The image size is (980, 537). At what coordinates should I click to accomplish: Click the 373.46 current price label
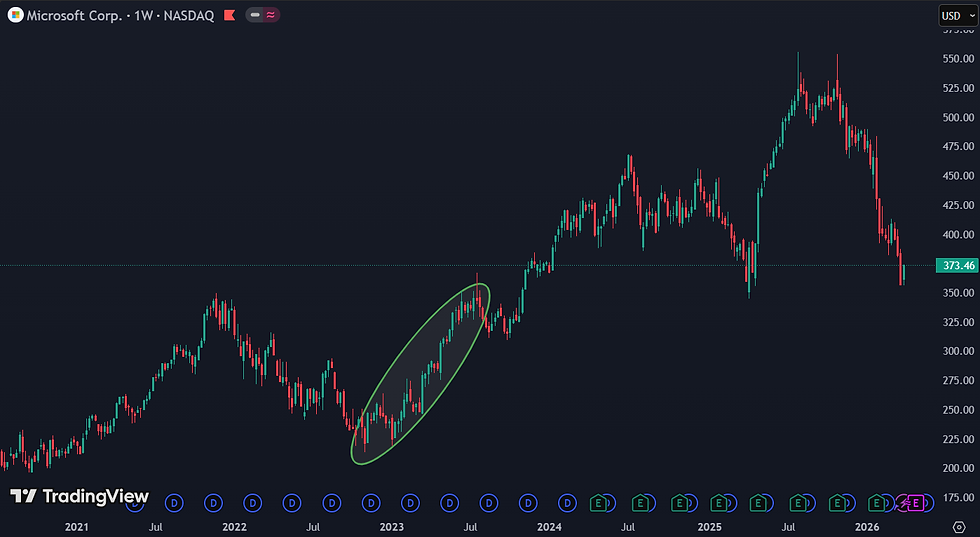click(x=956, y=266)
